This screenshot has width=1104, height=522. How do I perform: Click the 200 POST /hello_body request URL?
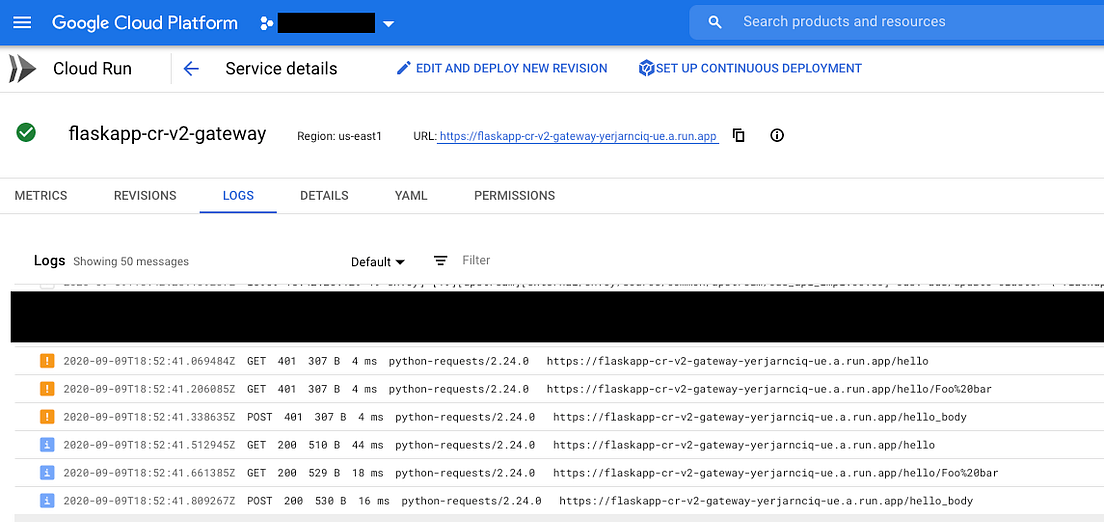[766, 502]
